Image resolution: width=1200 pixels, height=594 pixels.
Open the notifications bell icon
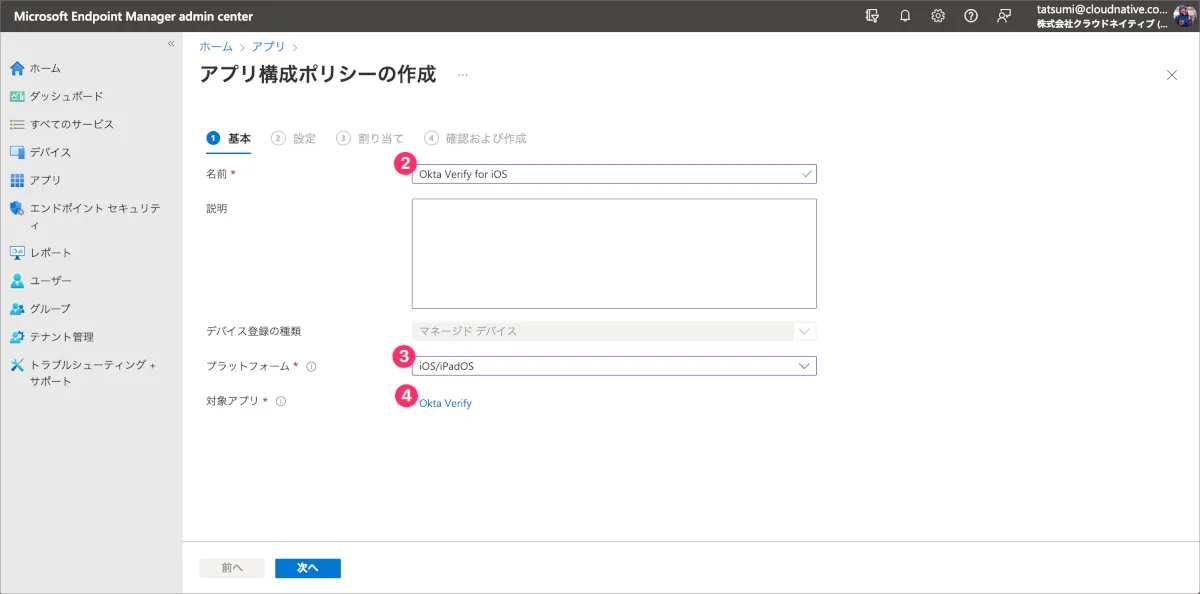pyautogui.click(x=905, y=16)
